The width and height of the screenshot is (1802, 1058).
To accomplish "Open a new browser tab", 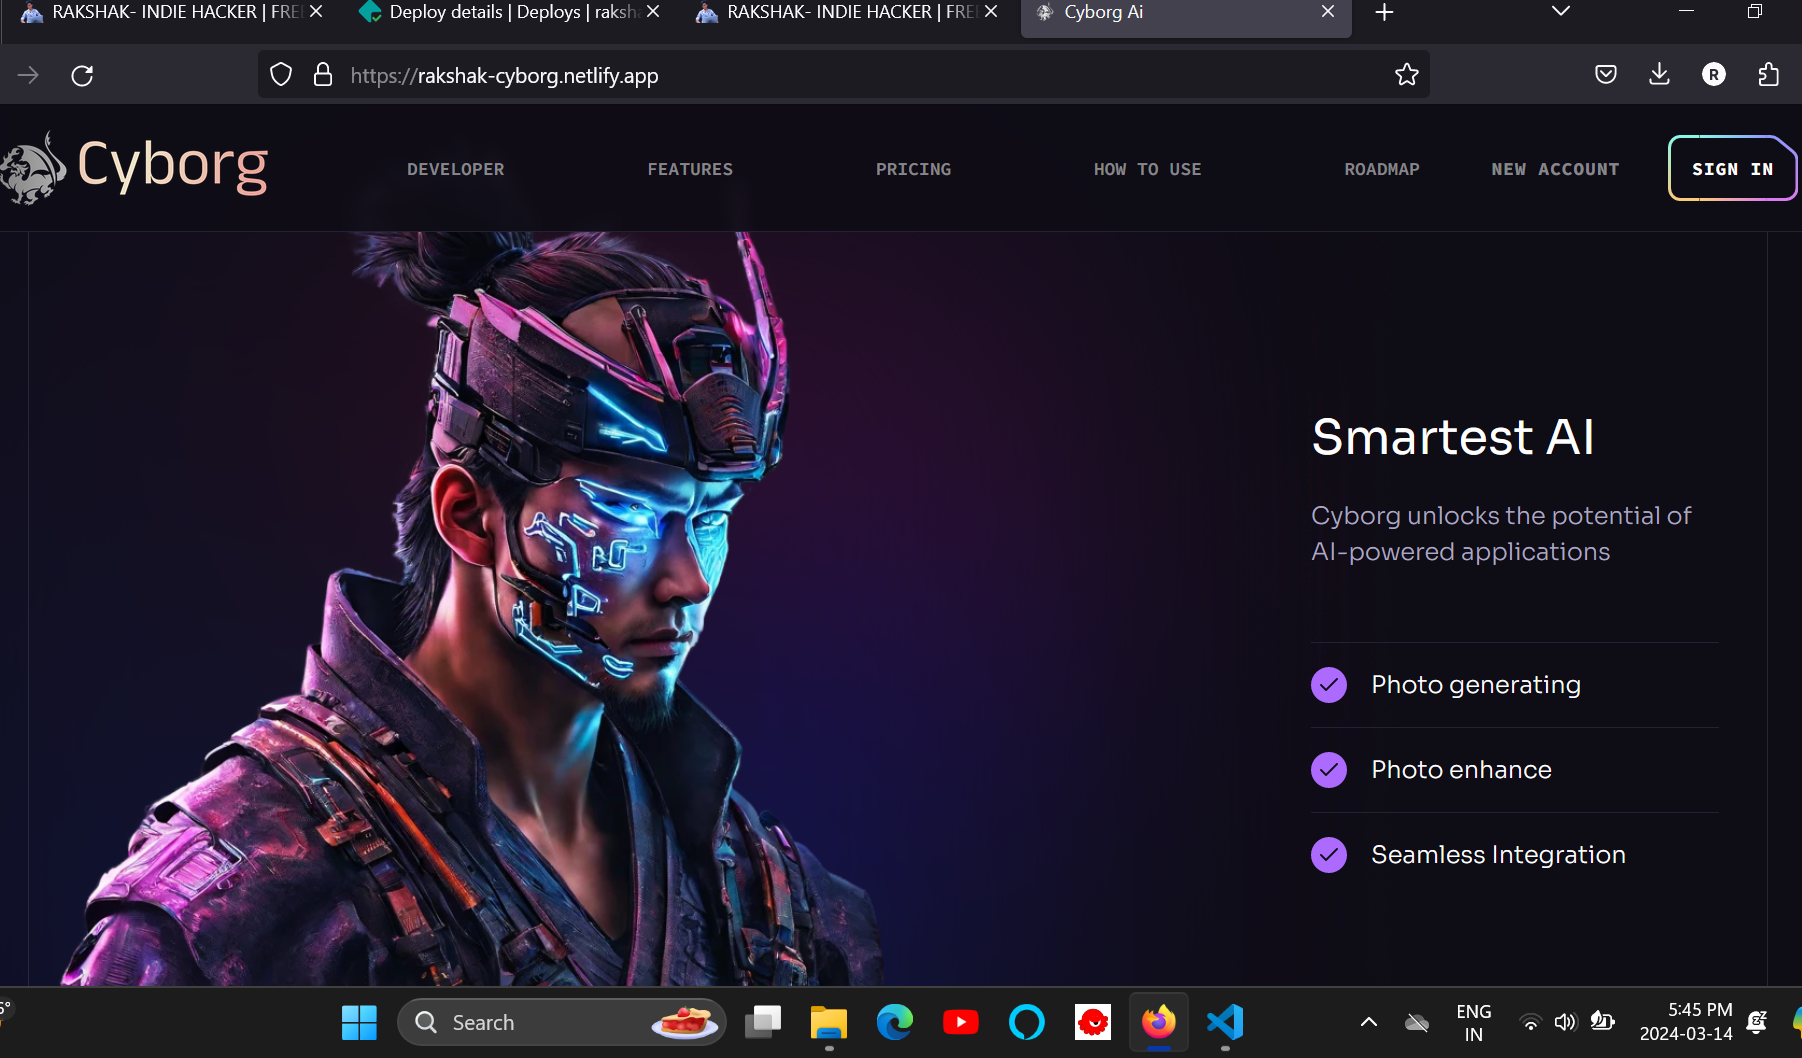I will (1384, 12).
